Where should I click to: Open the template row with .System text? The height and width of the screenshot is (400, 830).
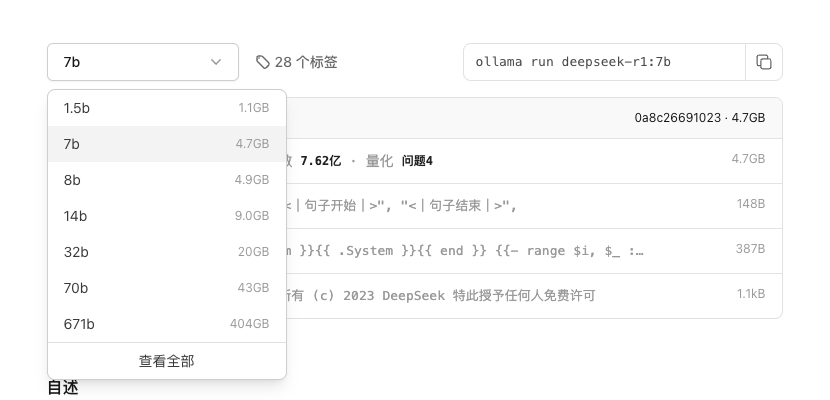point(530,250)
